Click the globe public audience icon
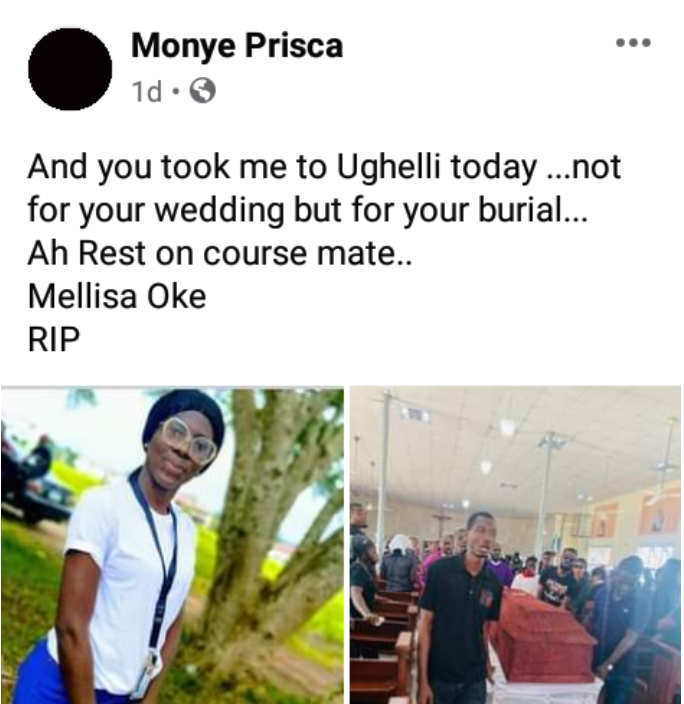Image resolution: width=684 pixels, height=704 pixels. click(x=203, y=91)
